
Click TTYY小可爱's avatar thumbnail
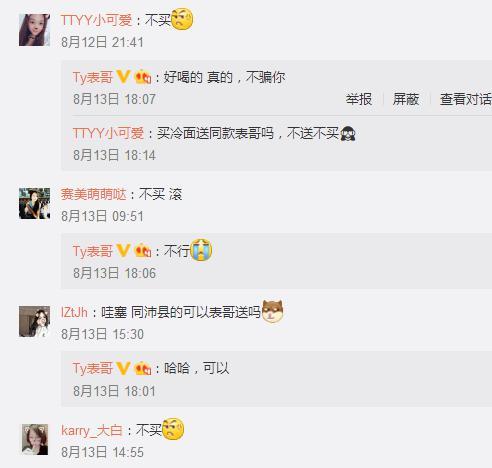tap(34, 30)
